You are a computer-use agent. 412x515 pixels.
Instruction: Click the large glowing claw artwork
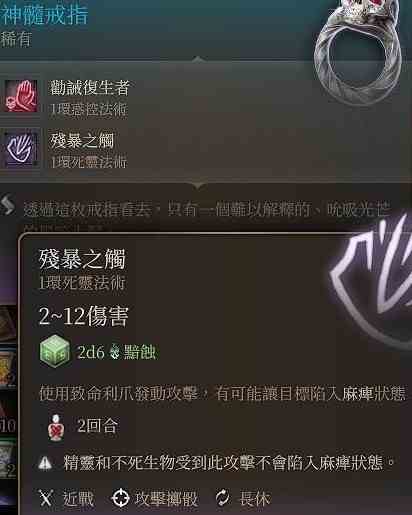pyautogui.click(x=374, y=277)
